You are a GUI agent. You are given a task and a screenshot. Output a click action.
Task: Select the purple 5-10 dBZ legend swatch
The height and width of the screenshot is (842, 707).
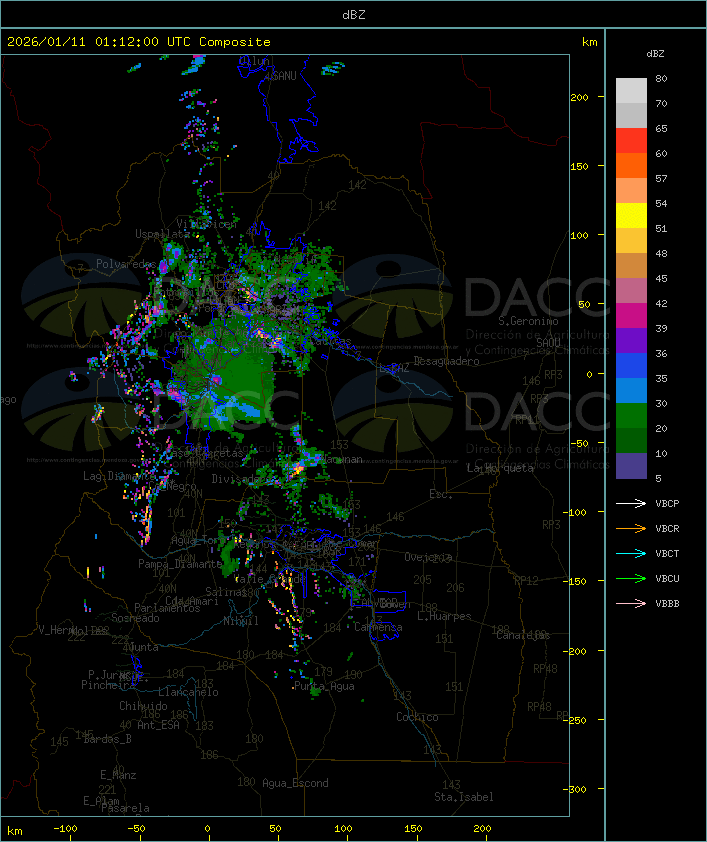coord(631,466)
